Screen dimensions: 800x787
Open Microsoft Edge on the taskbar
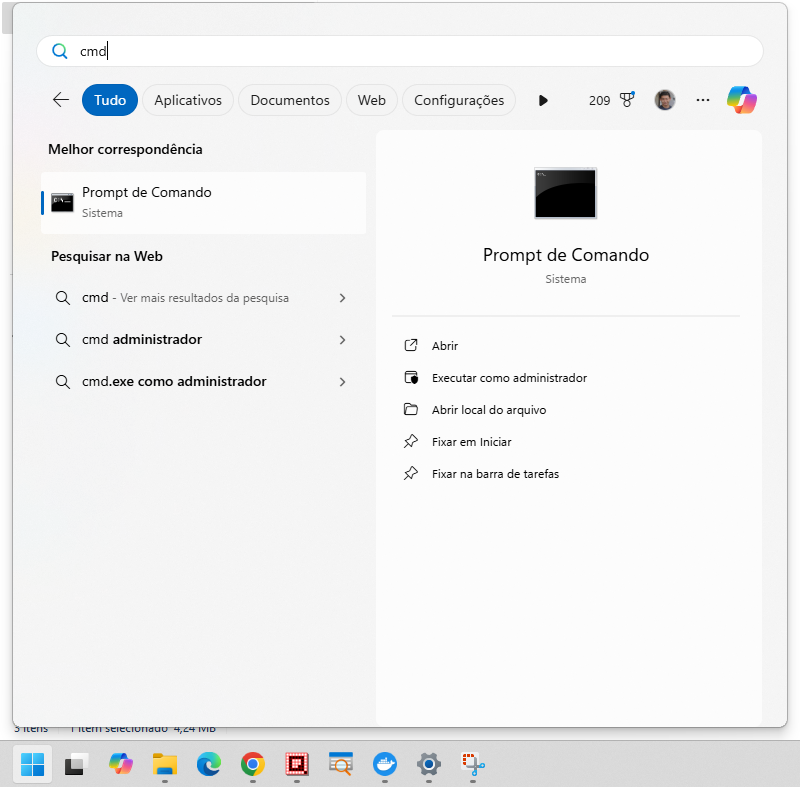click(209, 764)
